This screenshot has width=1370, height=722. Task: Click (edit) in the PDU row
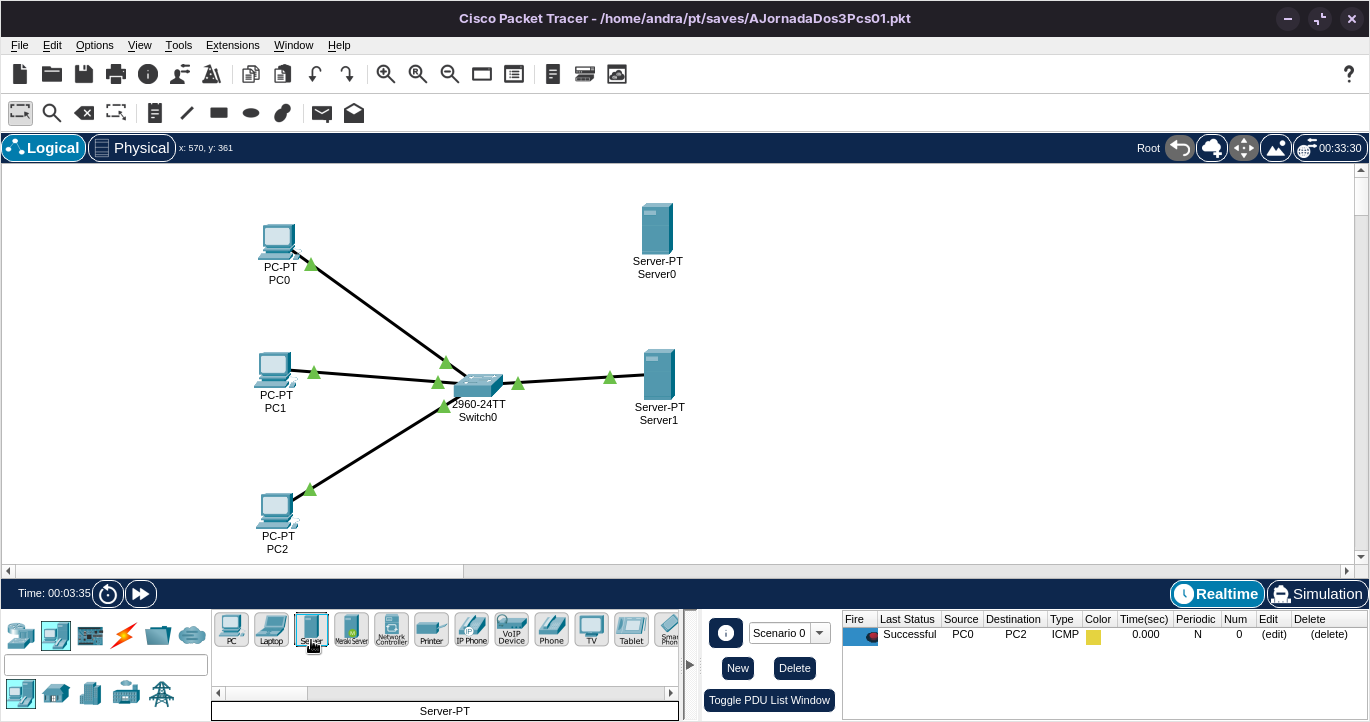point(1274,634)
